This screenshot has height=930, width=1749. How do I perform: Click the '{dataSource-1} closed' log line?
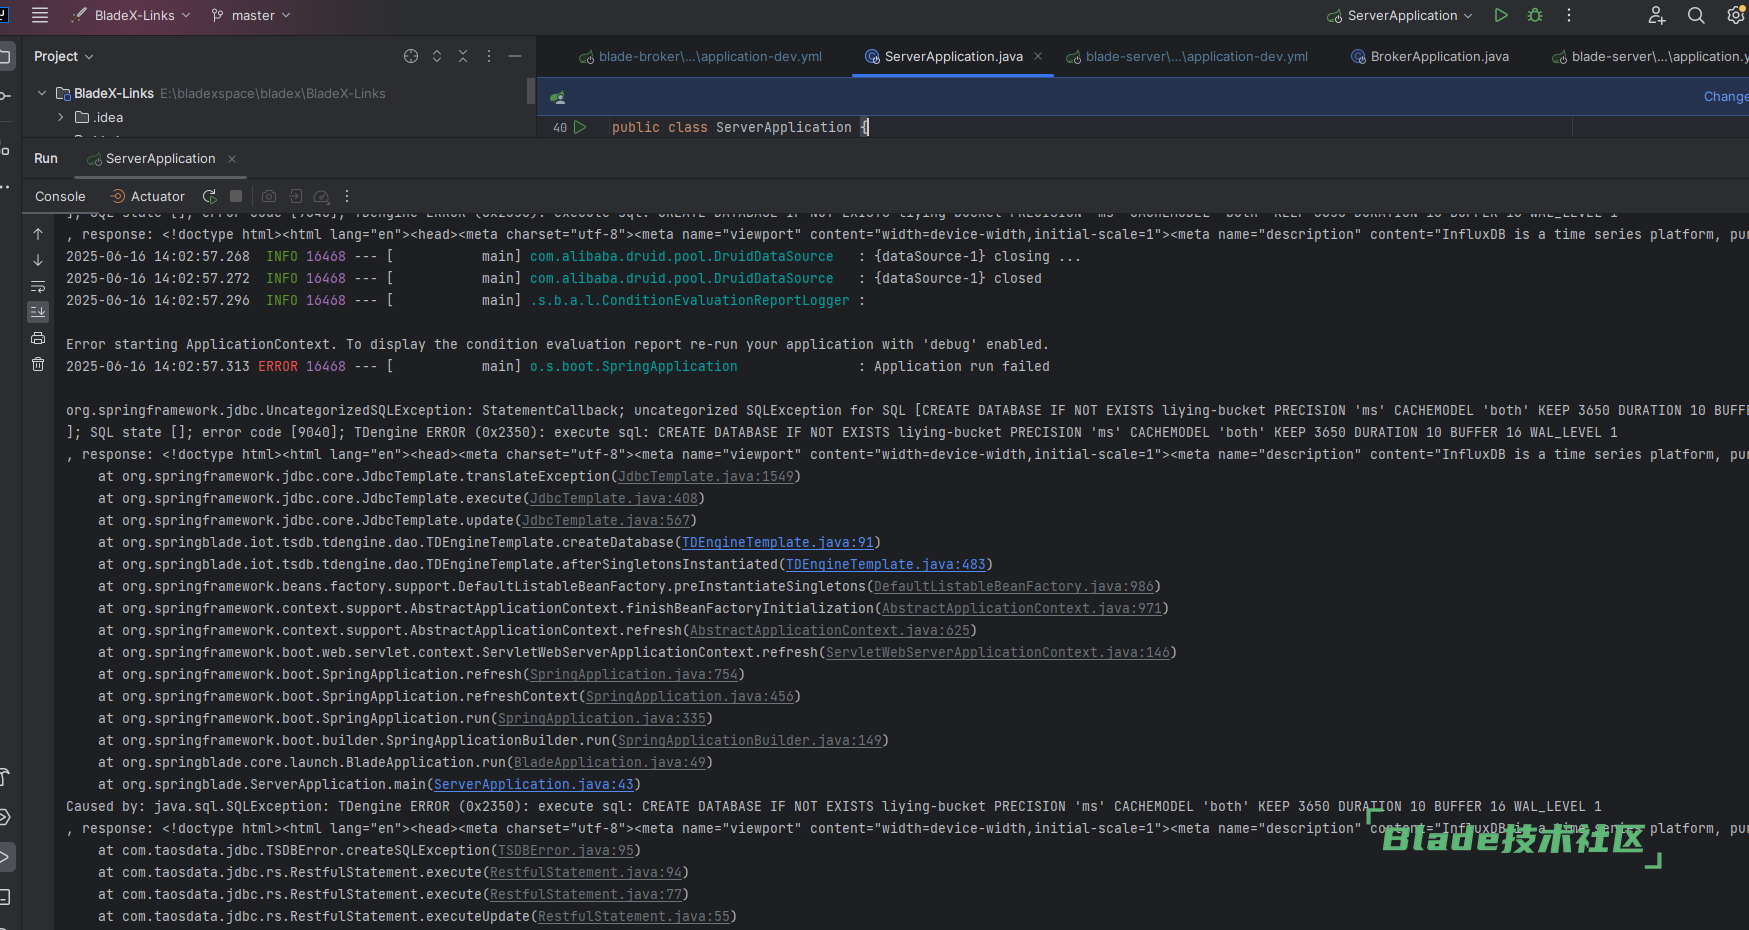(554, 278)
